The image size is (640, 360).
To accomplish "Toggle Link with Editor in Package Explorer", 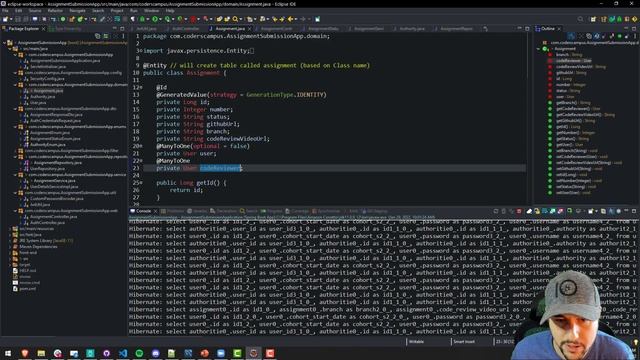I will (x=106, y=36).
